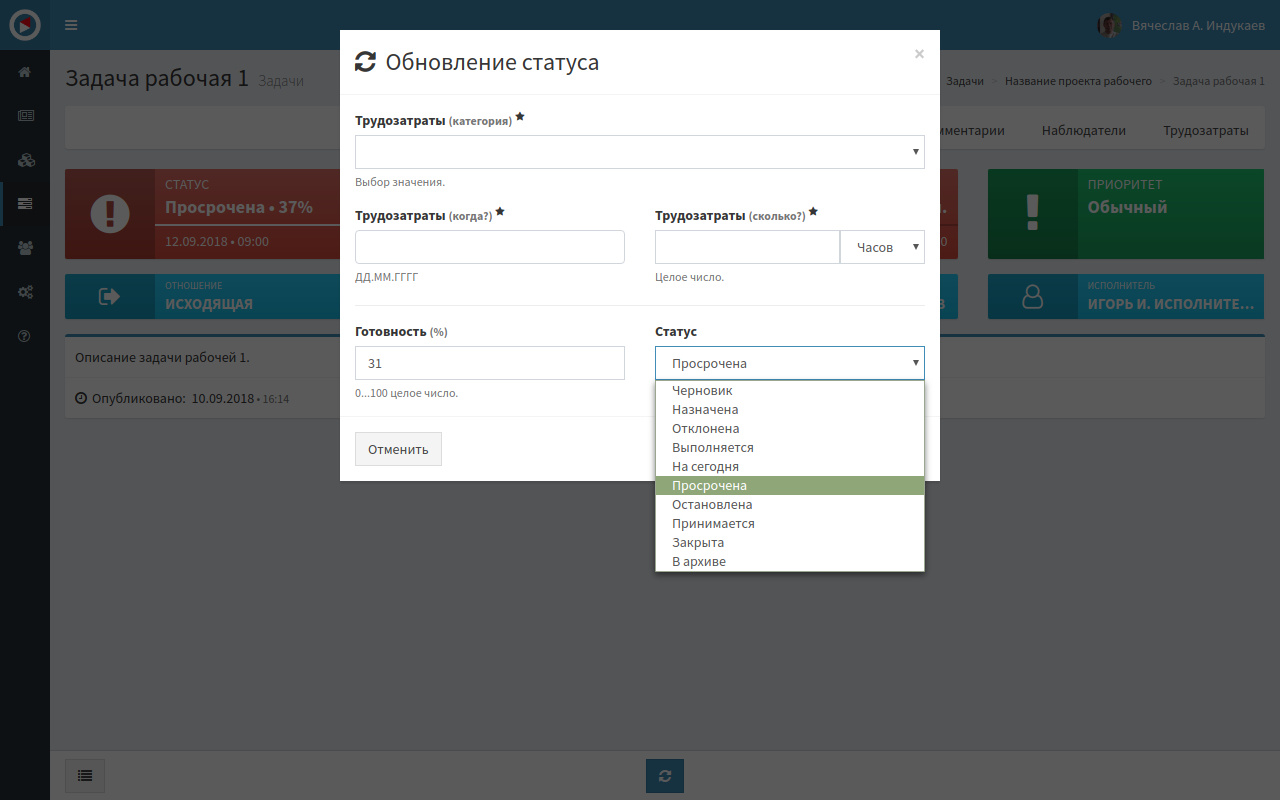Collapse the Статус select showing Просрочена
Screen dimensions: 1280x800
pyautogui.click(x=790, y=363)
